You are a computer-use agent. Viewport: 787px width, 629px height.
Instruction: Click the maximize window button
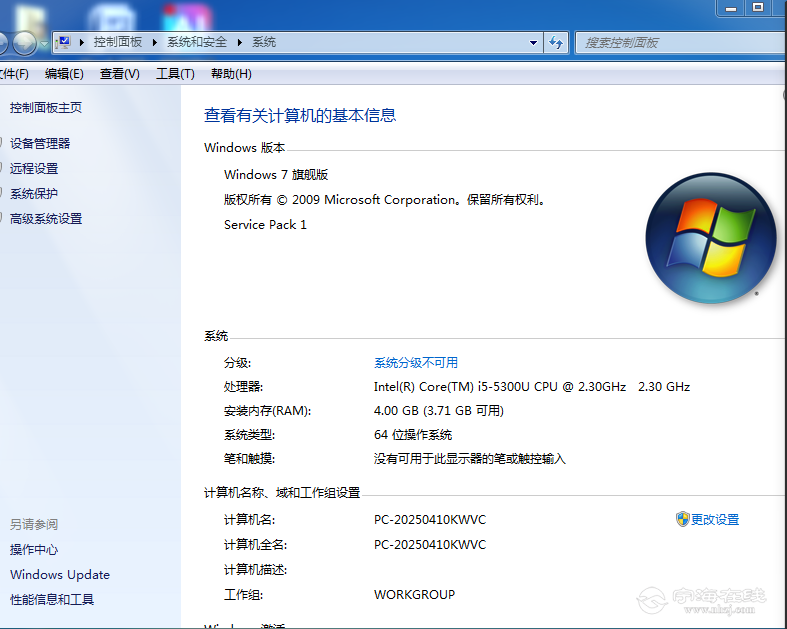tap(757, 8)
